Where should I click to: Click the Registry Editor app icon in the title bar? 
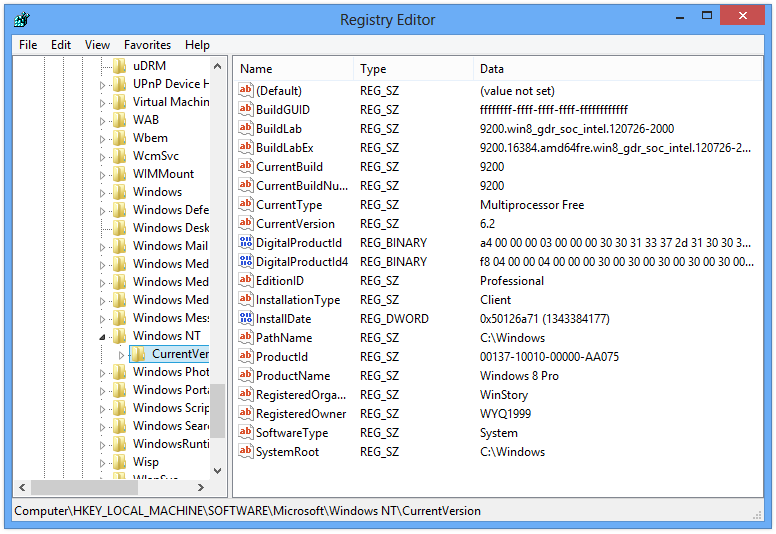click(22, 20)
